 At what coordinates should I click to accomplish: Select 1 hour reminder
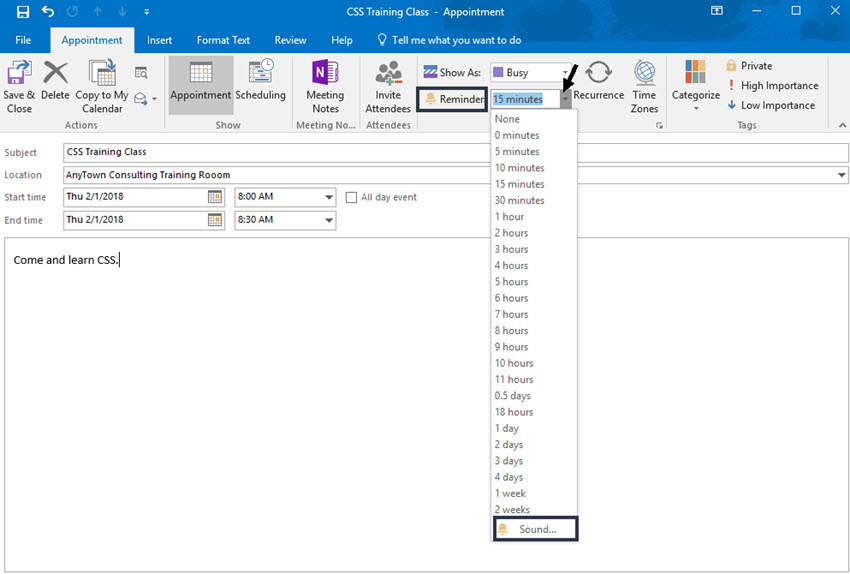[x=534, y=216]
